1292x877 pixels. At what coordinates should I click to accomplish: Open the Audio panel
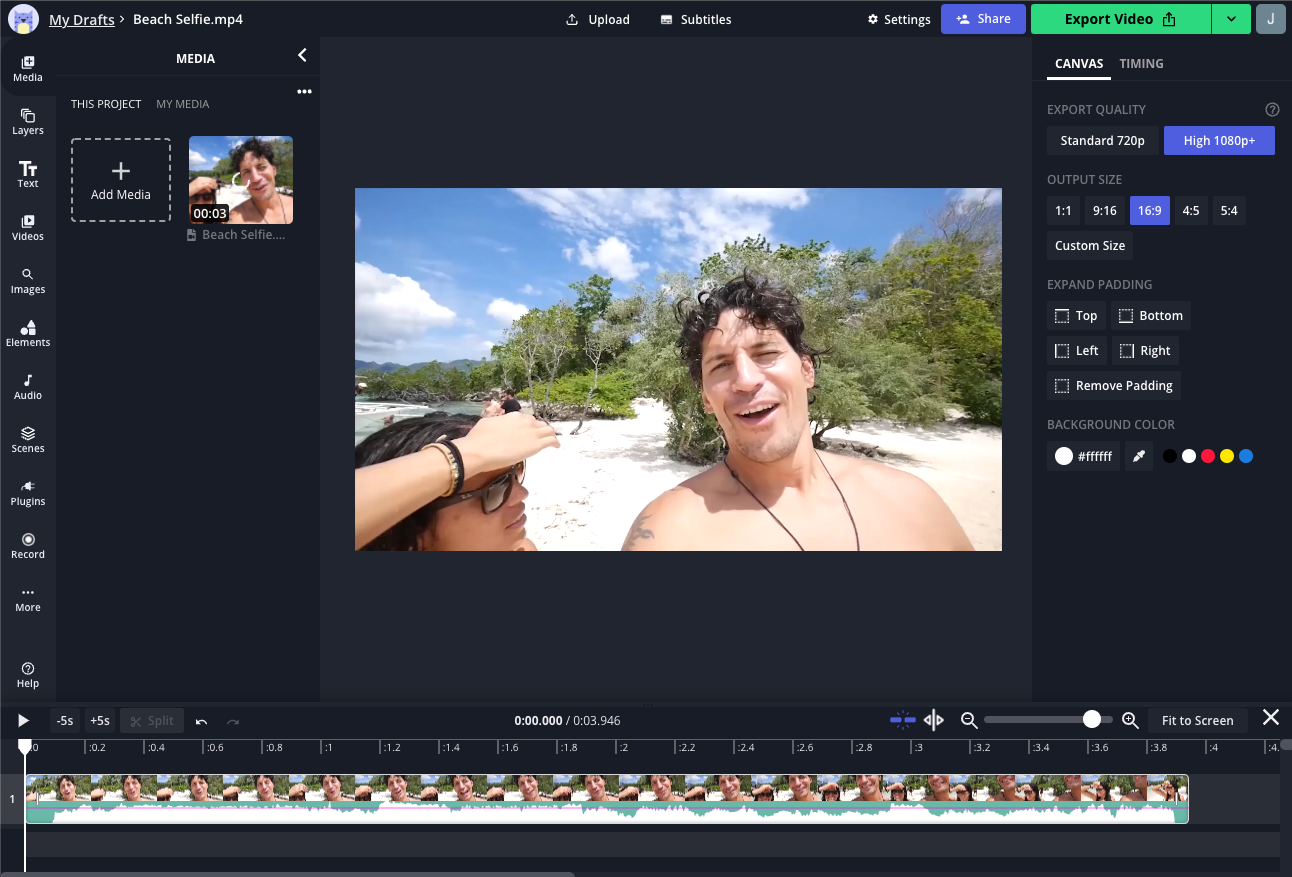(28, 386)
